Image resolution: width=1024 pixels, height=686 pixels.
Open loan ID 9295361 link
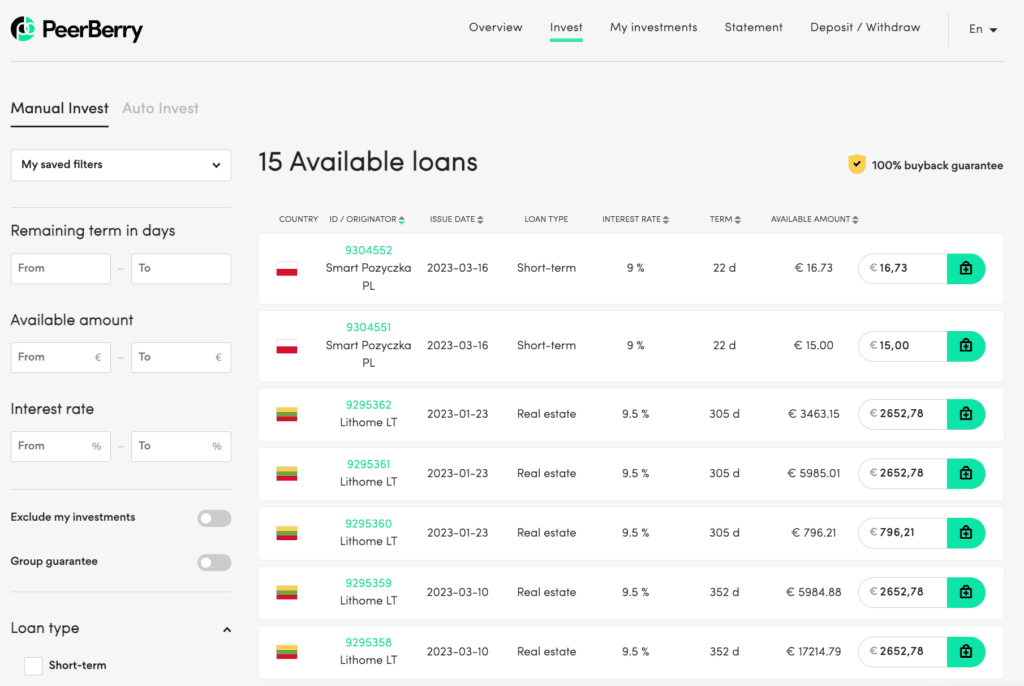368,464
